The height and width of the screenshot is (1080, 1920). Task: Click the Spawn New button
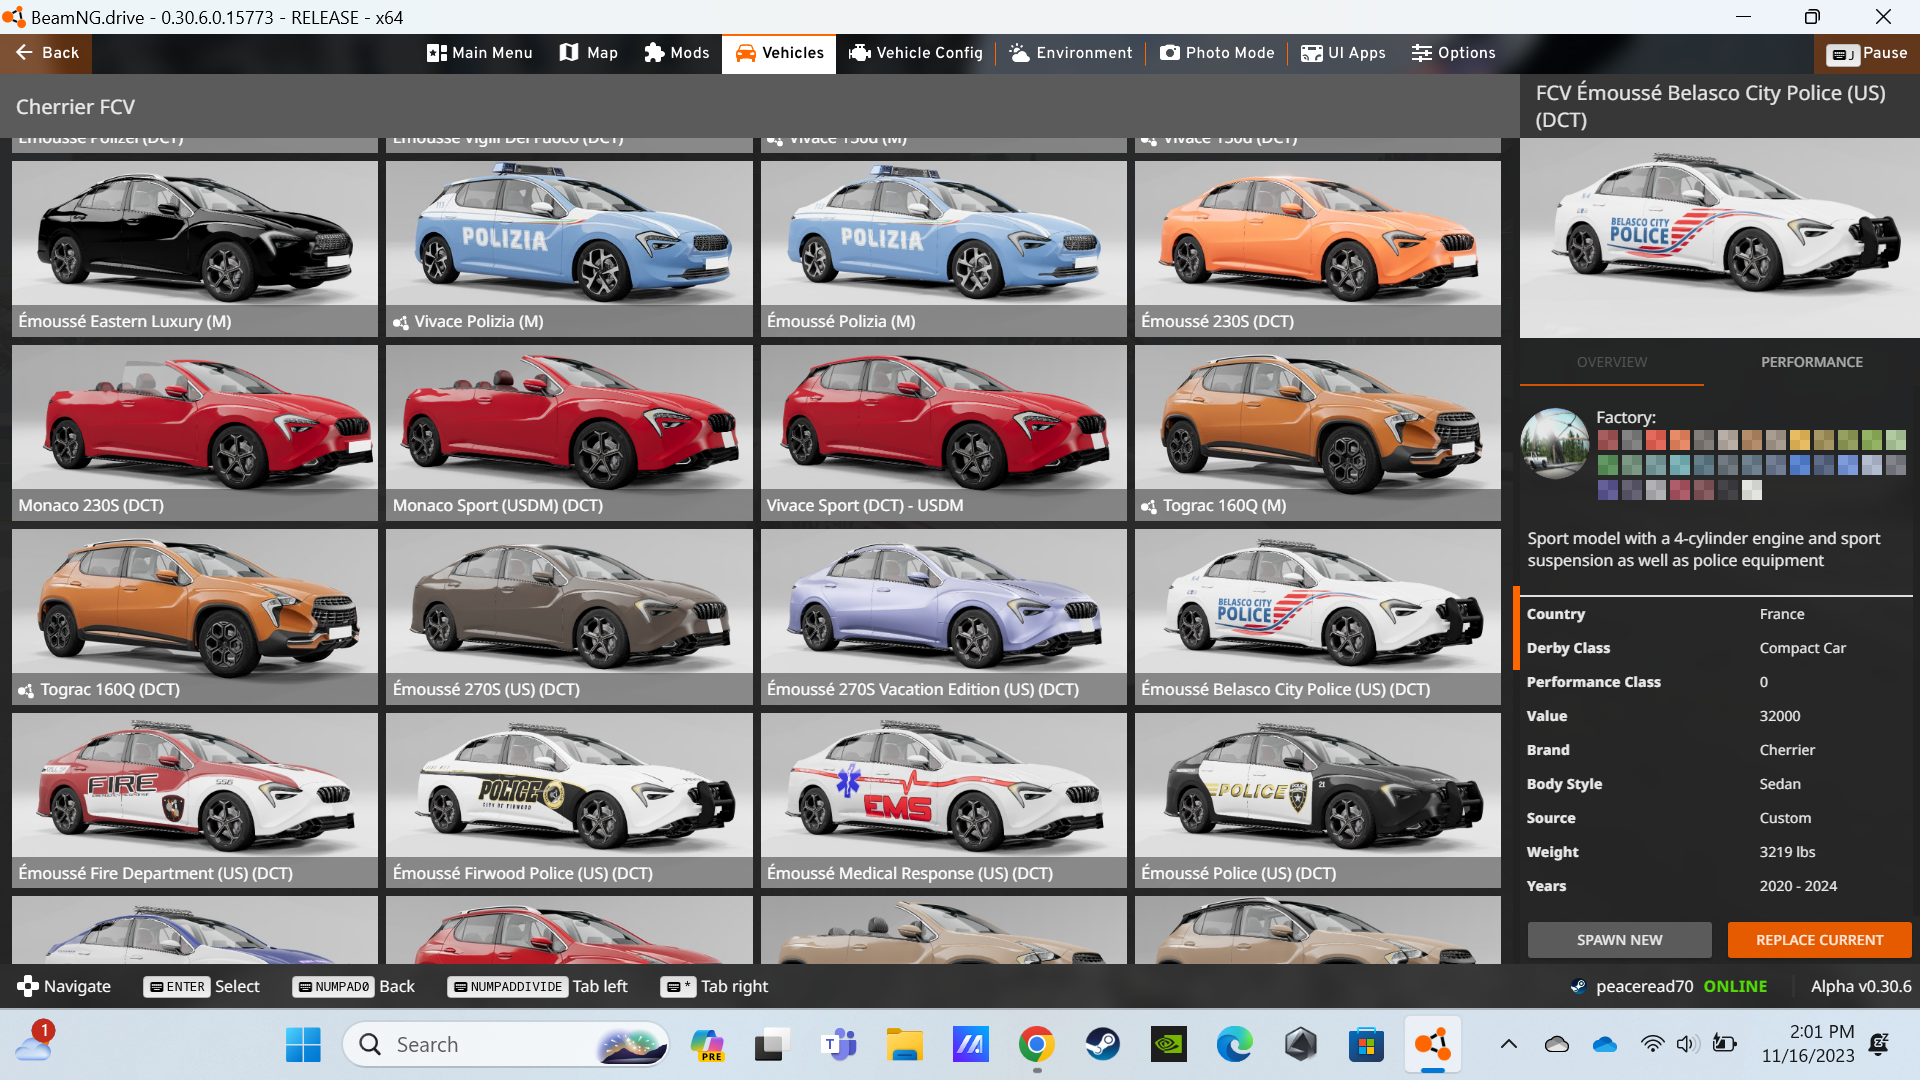tap(1619, 940)
